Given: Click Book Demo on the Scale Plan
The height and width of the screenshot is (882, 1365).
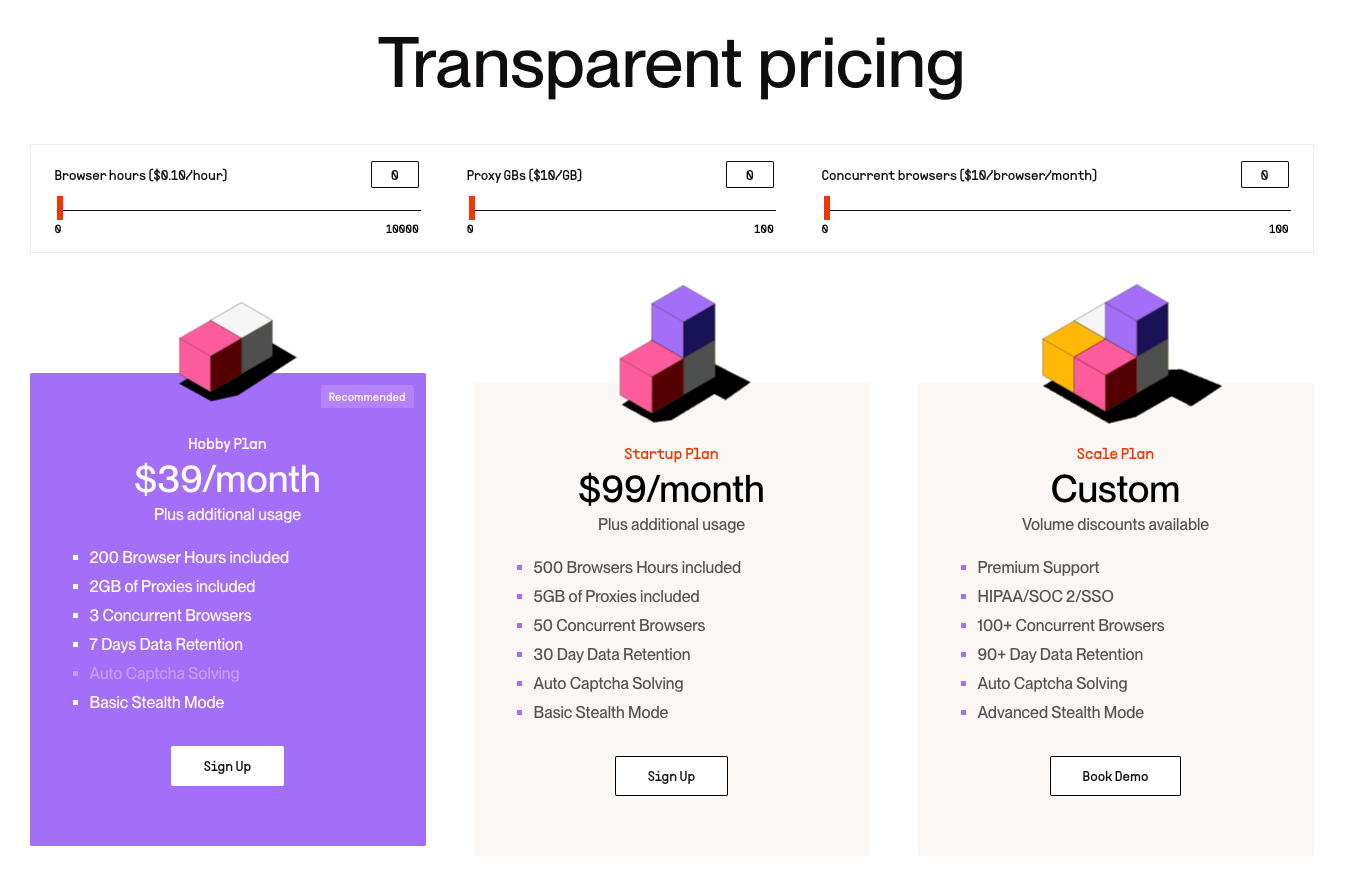Looking at the screenshot, I should pyautogui.click(x=1115, y=775).
